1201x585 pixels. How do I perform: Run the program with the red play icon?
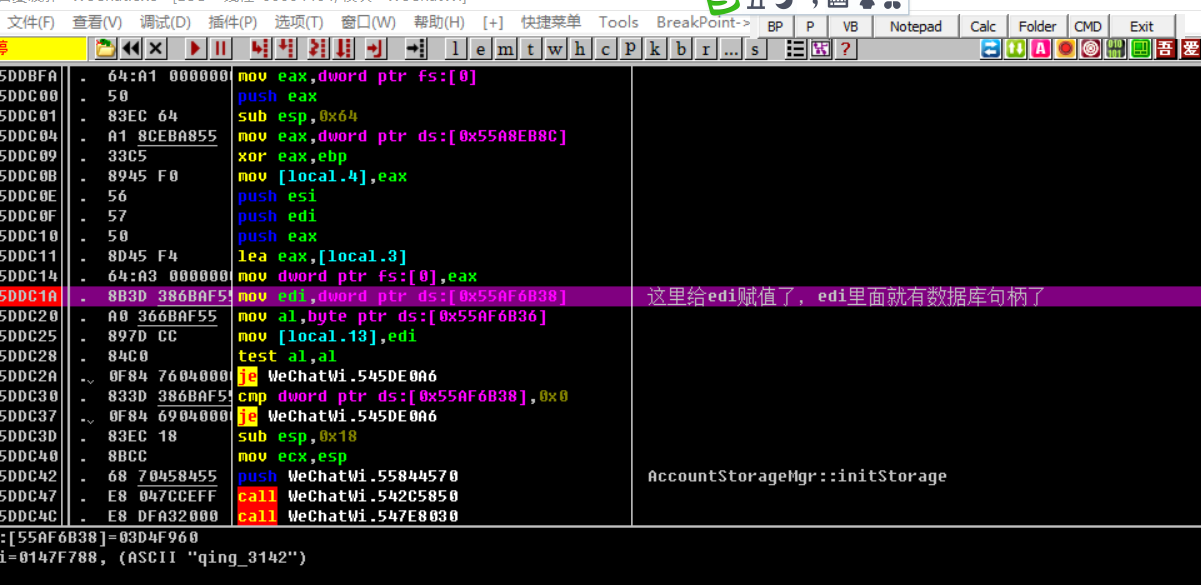point(196,48)
